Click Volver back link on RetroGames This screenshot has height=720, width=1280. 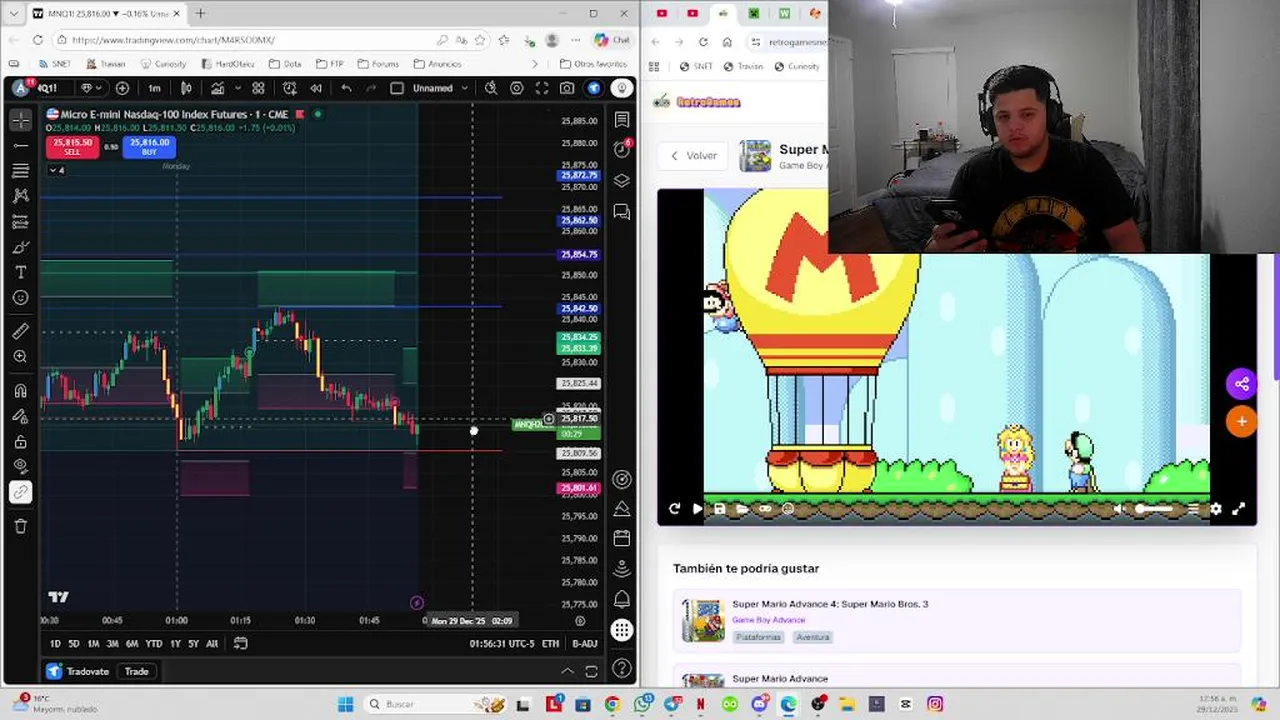(x=694, y=156)
